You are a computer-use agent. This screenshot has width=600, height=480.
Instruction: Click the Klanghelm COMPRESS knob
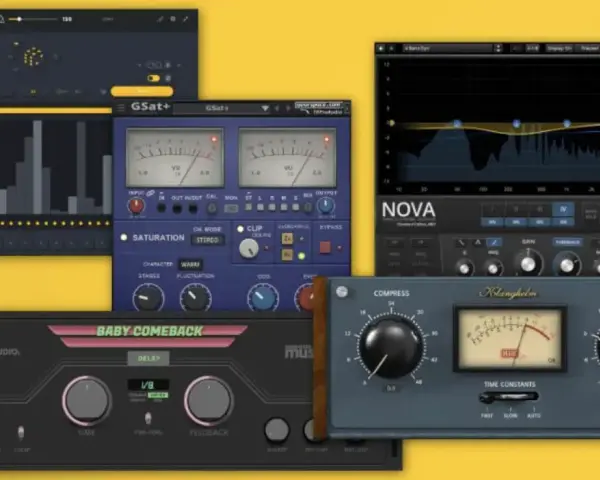(x=391, y=347)
